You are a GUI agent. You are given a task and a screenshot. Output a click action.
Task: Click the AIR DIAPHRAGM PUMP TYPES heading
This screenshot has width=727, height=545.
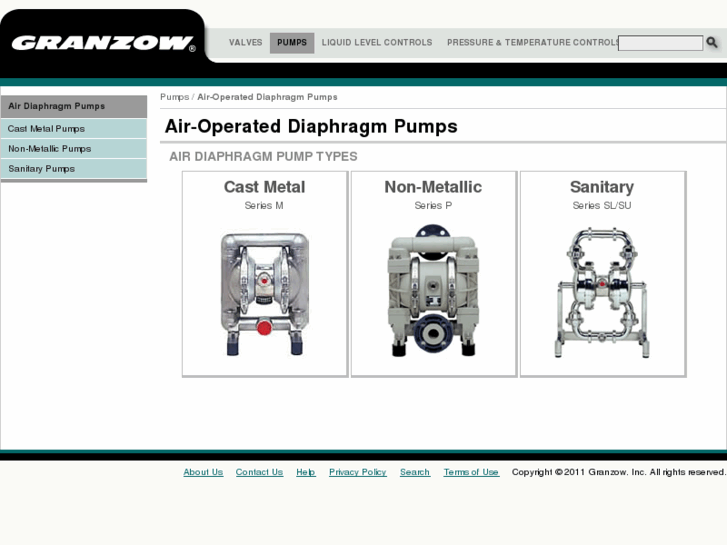coord(263,156)
